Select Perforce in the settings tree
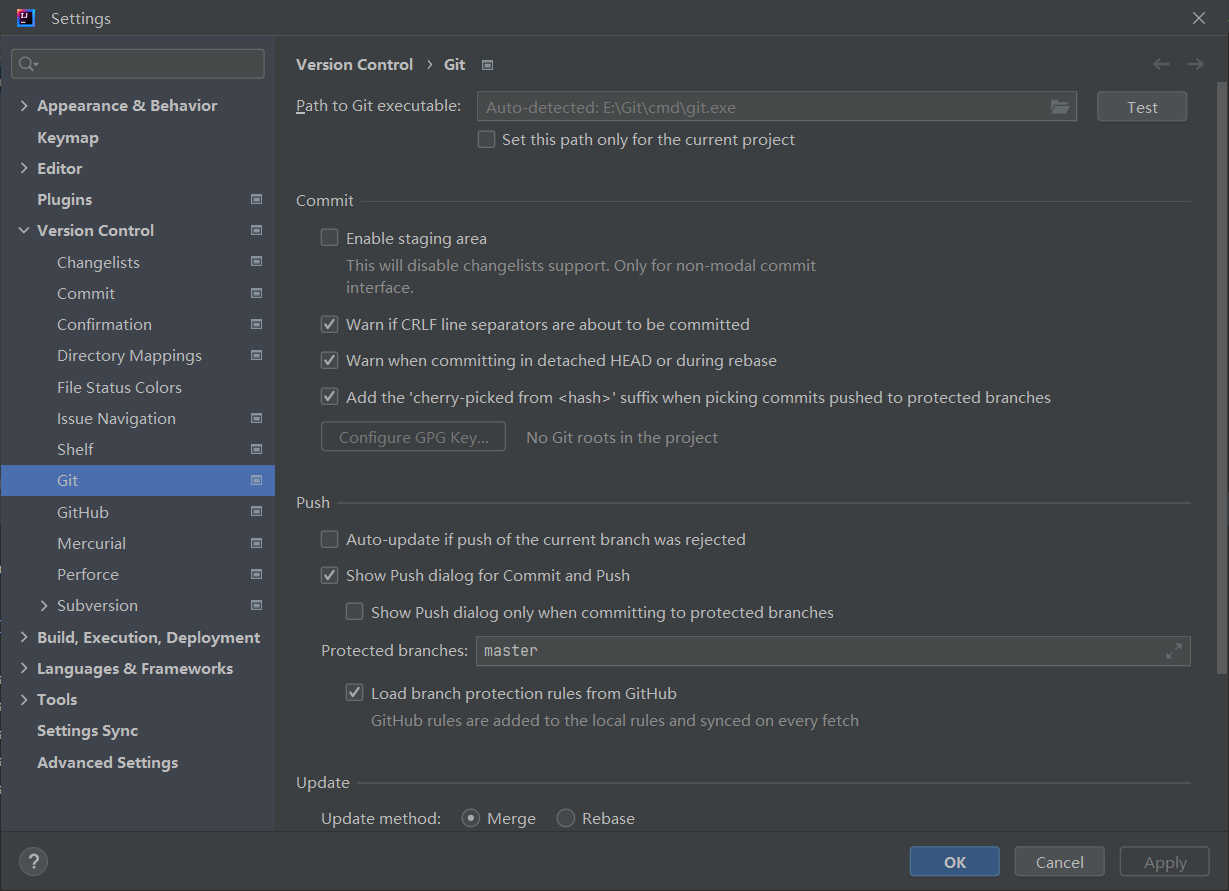 pos(88,574)
